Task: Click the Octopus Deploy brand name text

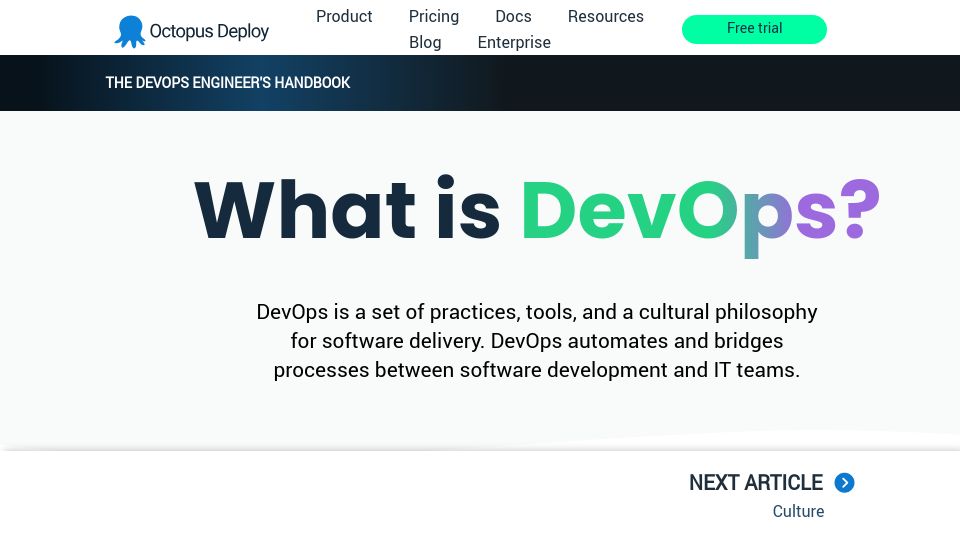Action: point(209,31)
